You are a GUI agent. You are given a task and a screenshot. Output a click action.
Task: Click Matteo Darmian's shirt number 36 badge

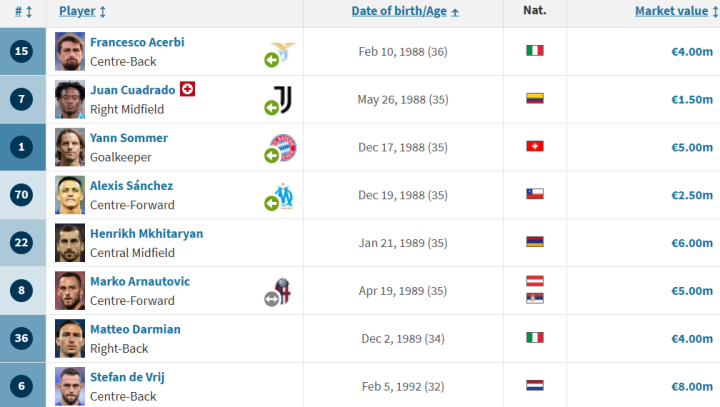click(24, 338)
